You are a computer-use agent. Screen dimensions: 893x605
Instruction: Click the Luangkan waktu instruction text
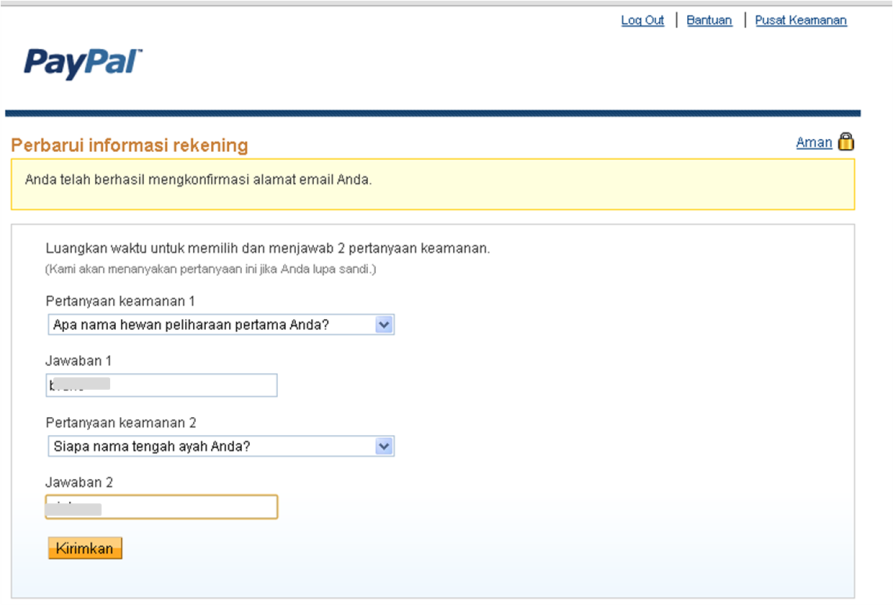click(267, 248)
